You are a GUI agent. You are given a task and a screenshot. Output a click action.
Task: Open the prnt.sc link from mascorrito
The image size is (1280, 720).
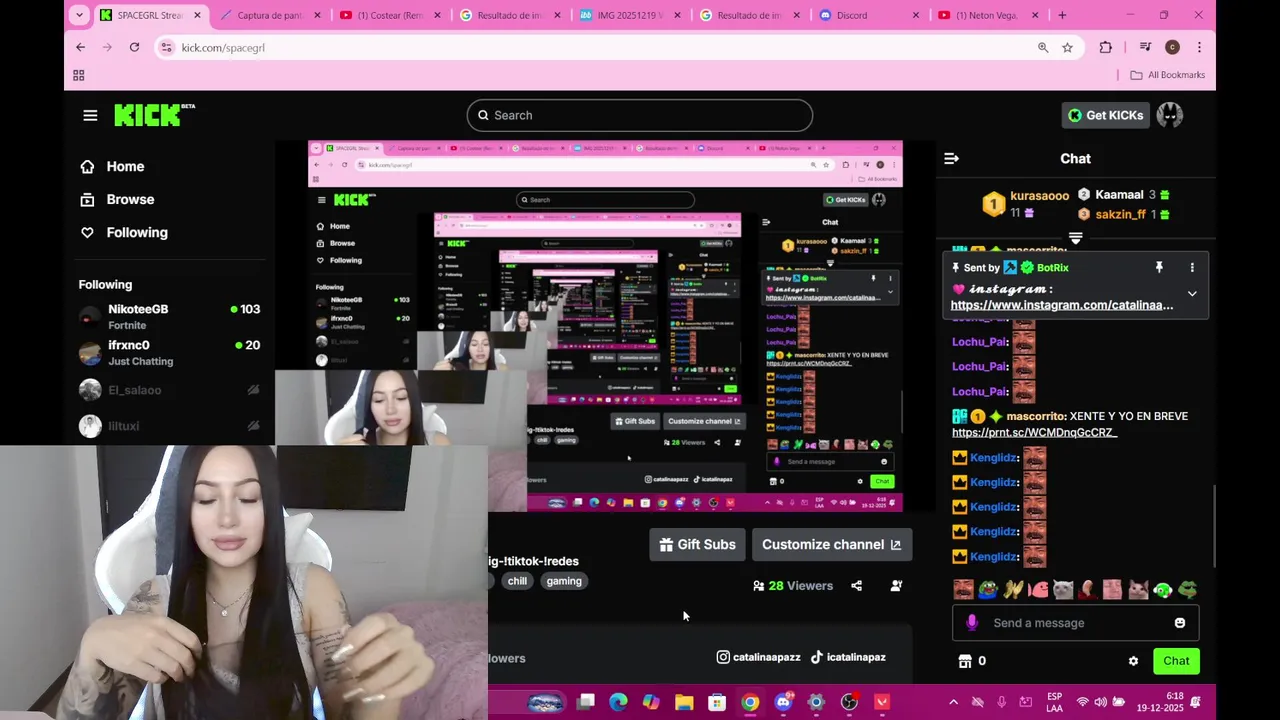pyautogui.click(x=1034, y=433)
